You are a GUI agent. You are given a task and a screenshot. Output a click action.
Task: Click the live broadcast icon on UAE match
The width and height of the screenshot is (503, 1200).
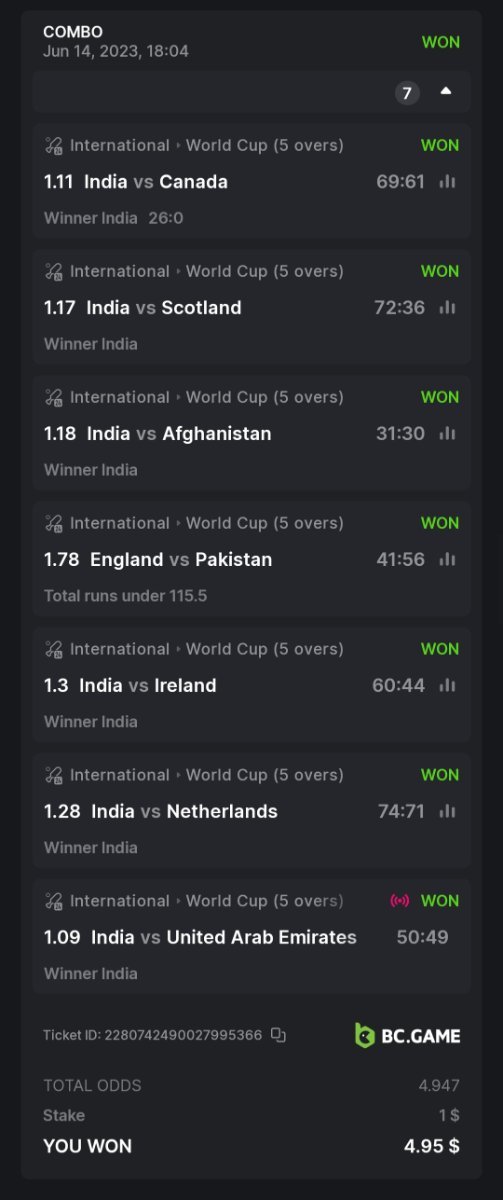(x=400, y=901)
